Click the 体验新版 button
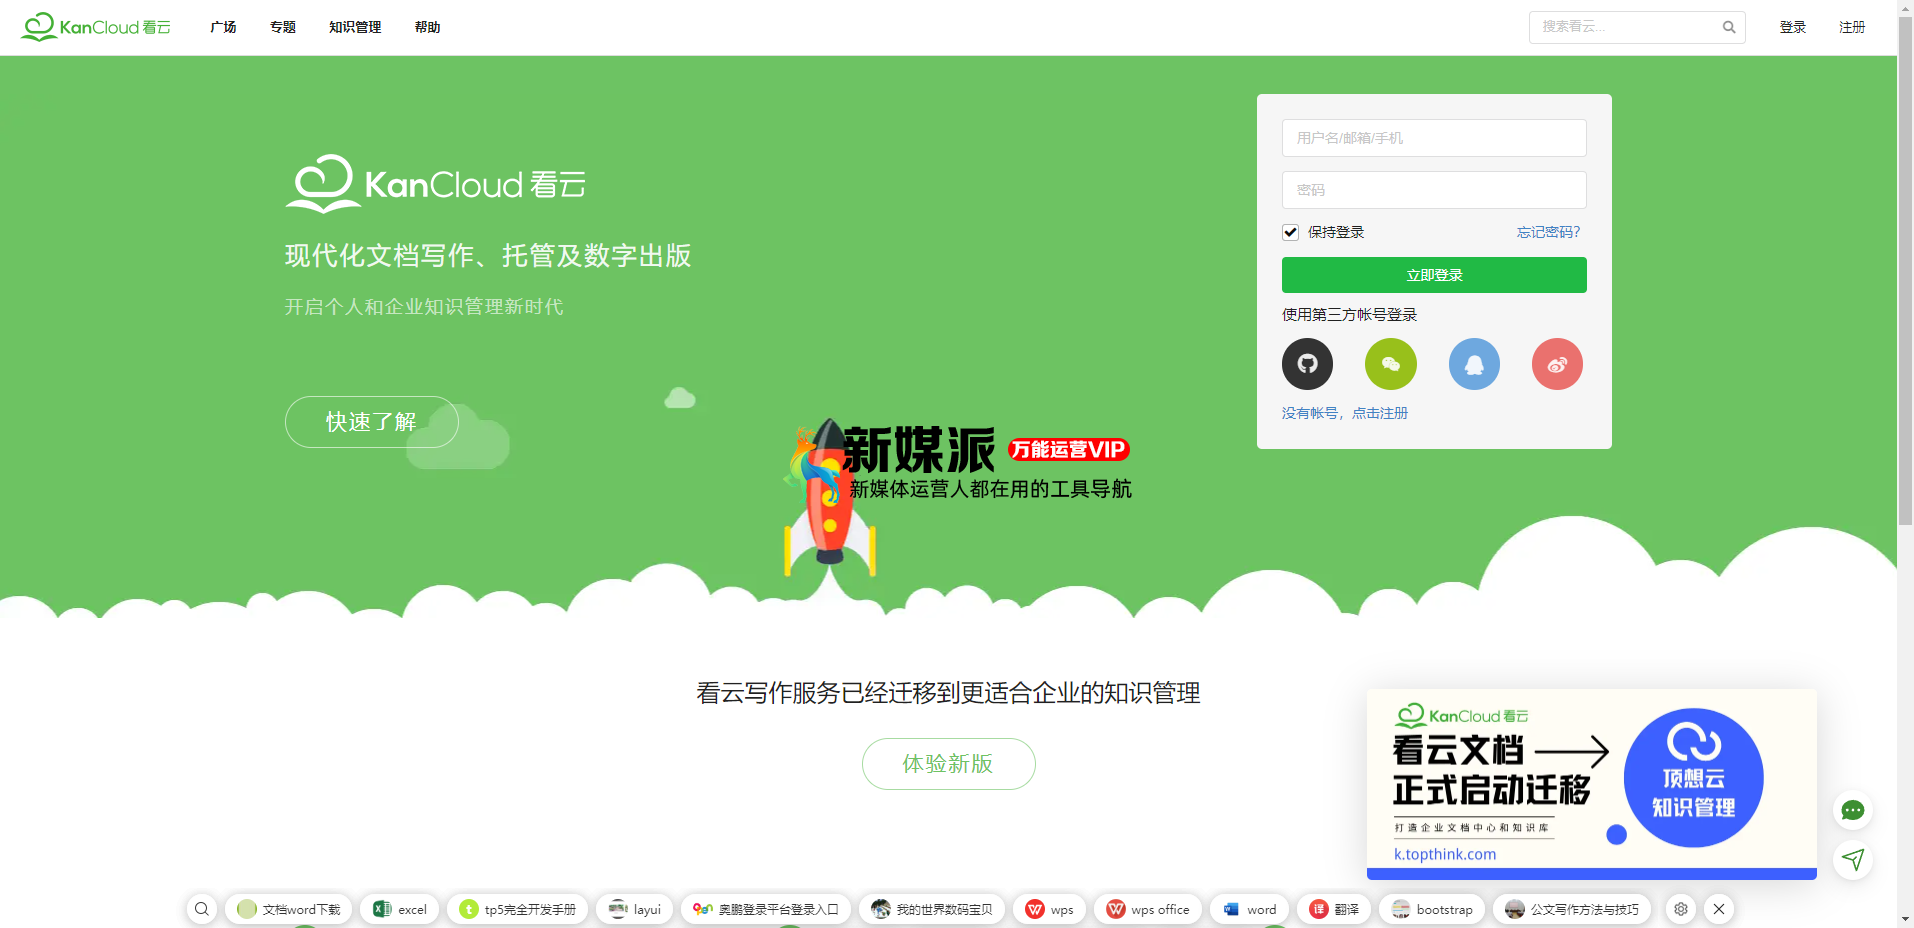Viewport: 1914px width, 928px height. tap(949, 764)
